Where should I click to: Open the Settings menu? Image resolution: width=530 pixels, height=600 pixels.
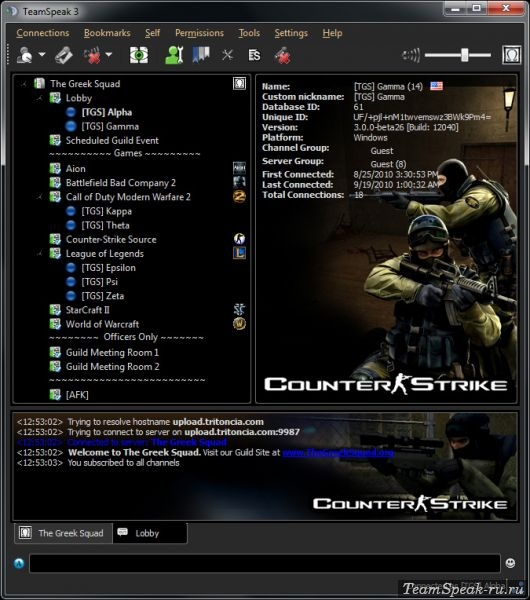coord(291,33)
